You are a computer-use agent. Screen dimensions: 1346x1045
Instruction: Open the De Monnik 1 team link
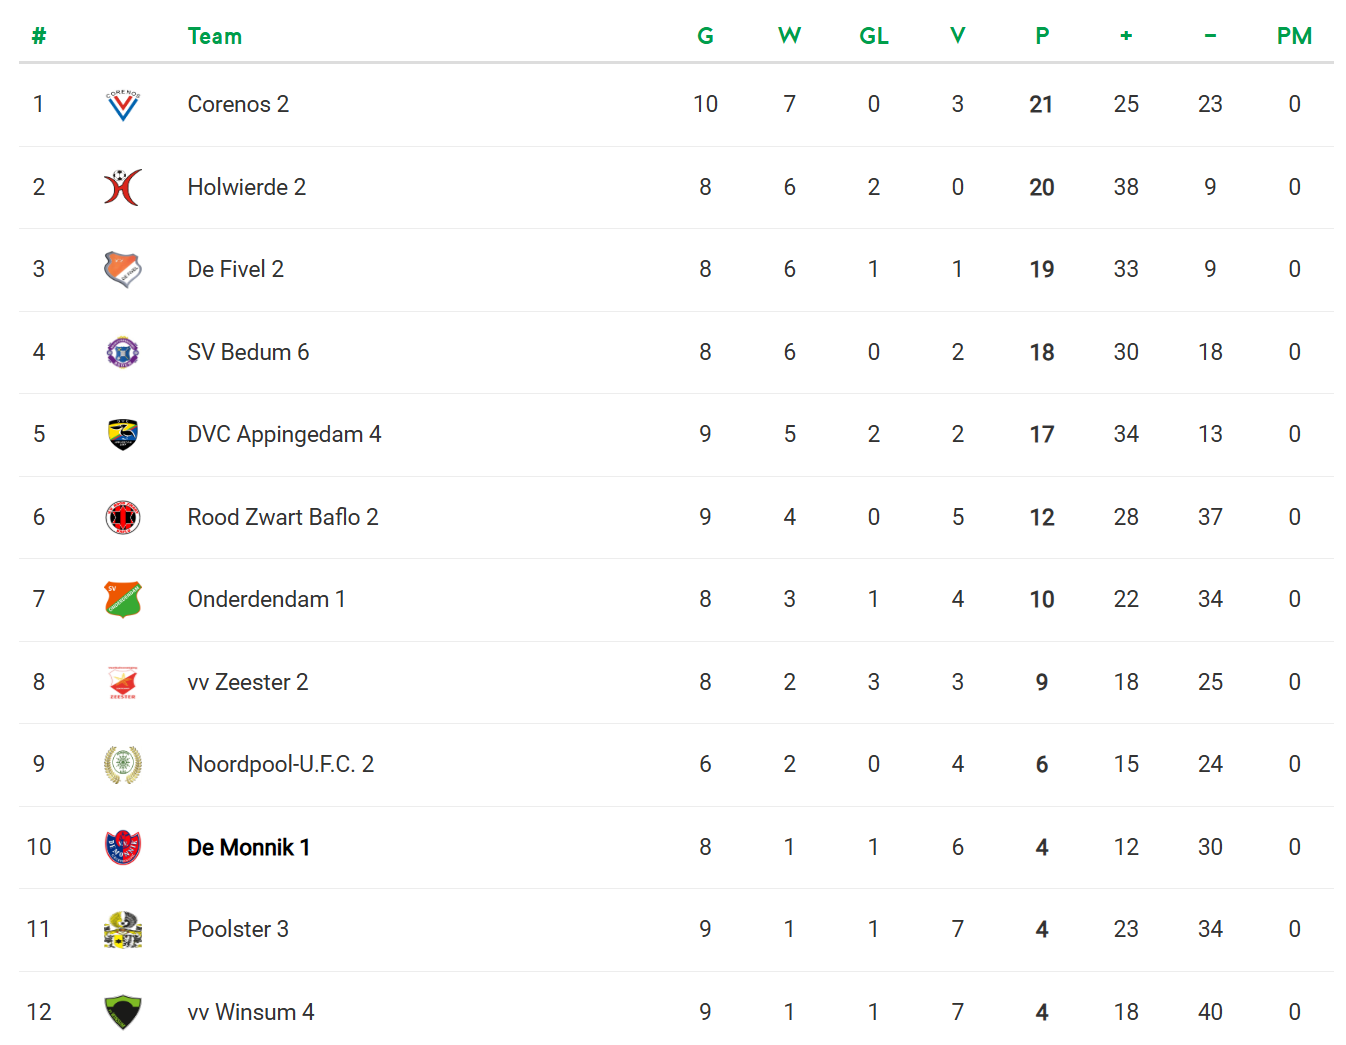tap(248, 847)
